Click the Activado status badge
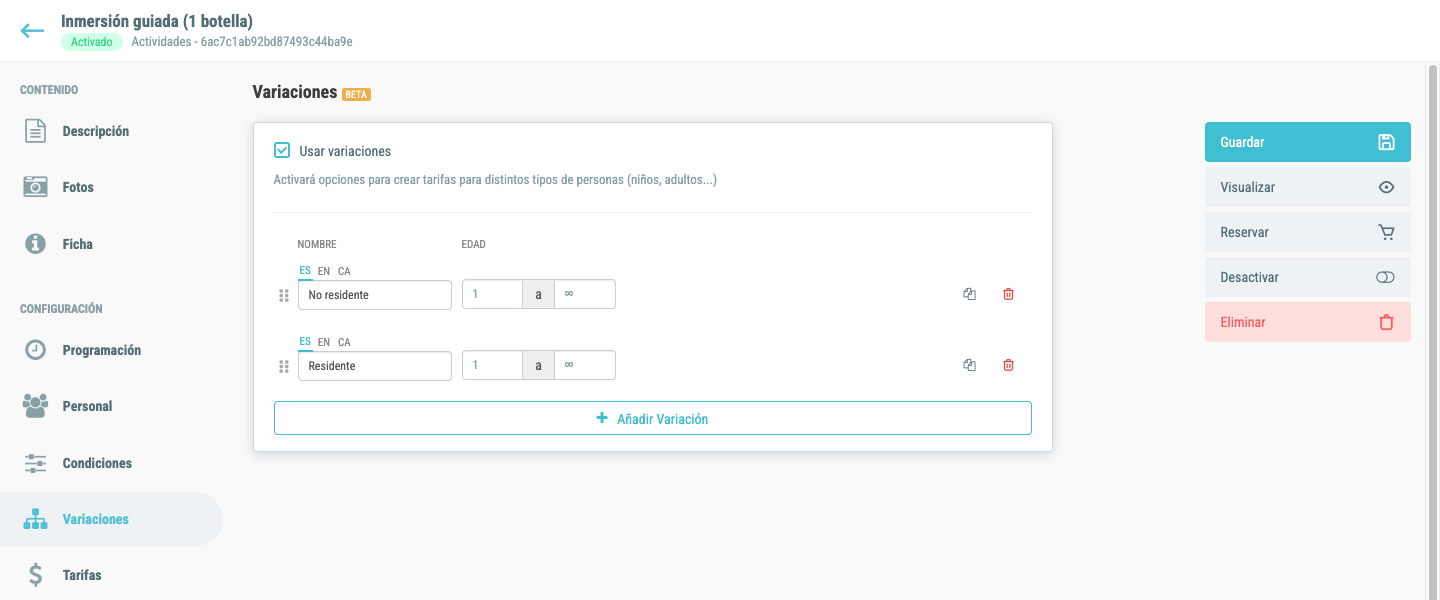The width and height of the screenshot is (1440, 600). coord(92,42)
